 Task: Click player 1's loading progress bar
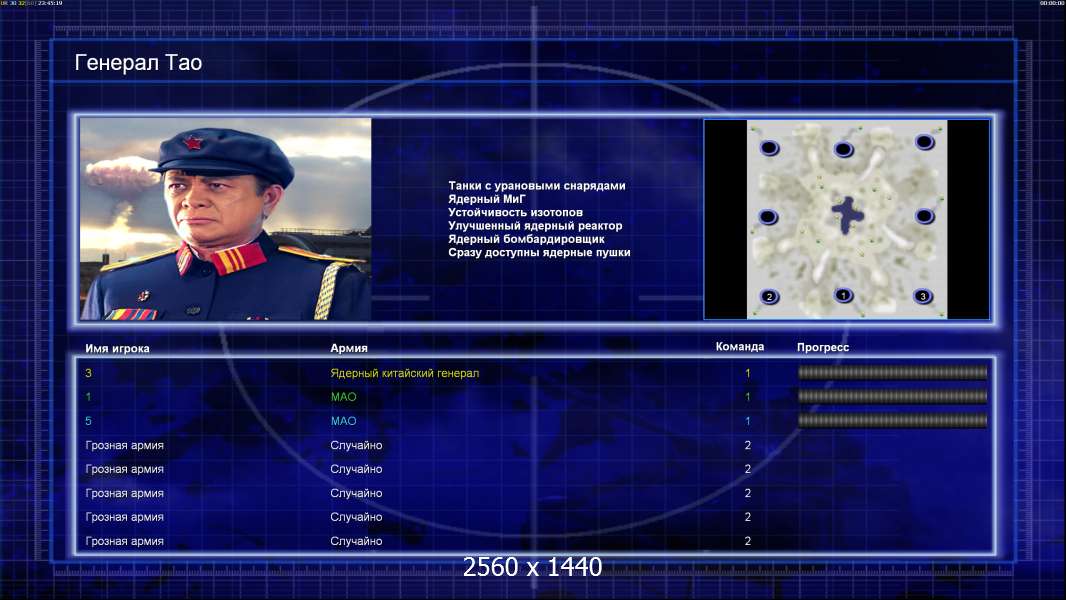pyautogui.click(x=892, y=397)
